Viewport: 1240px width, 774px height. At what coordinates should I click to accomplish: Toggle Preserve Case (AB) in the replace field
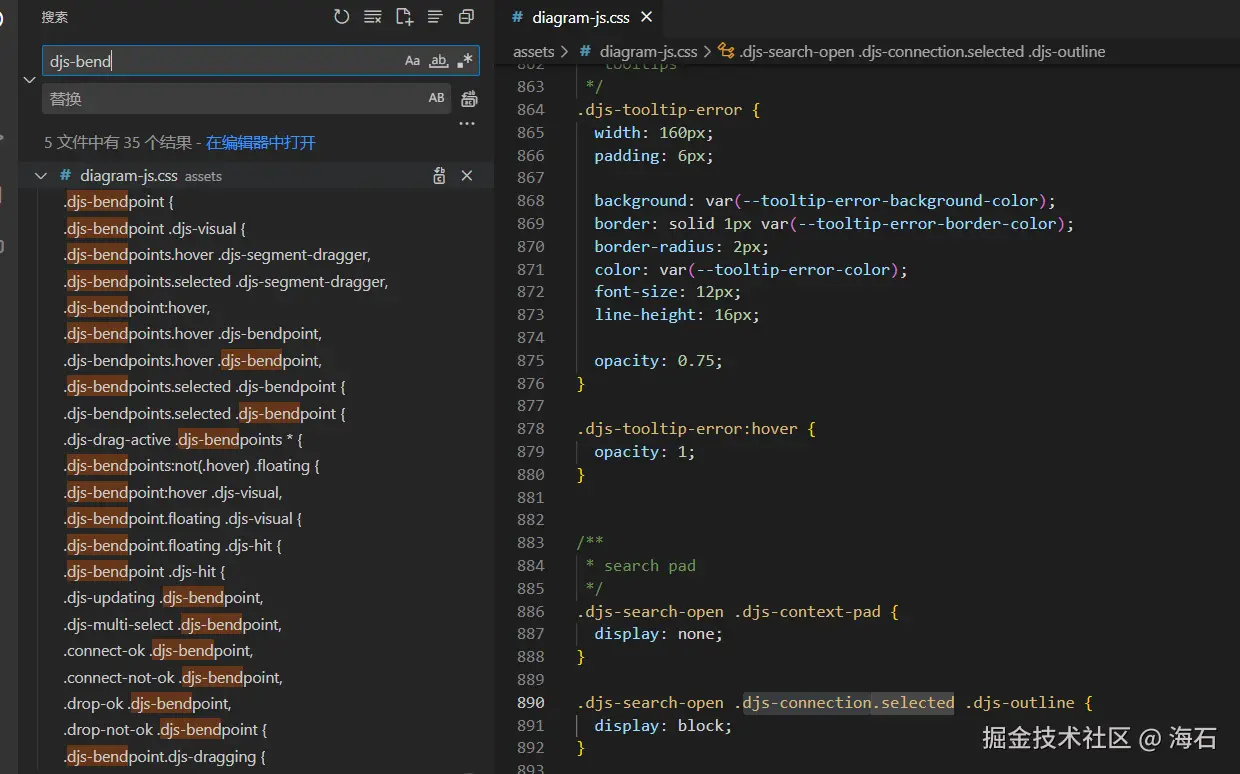point(436,98)
